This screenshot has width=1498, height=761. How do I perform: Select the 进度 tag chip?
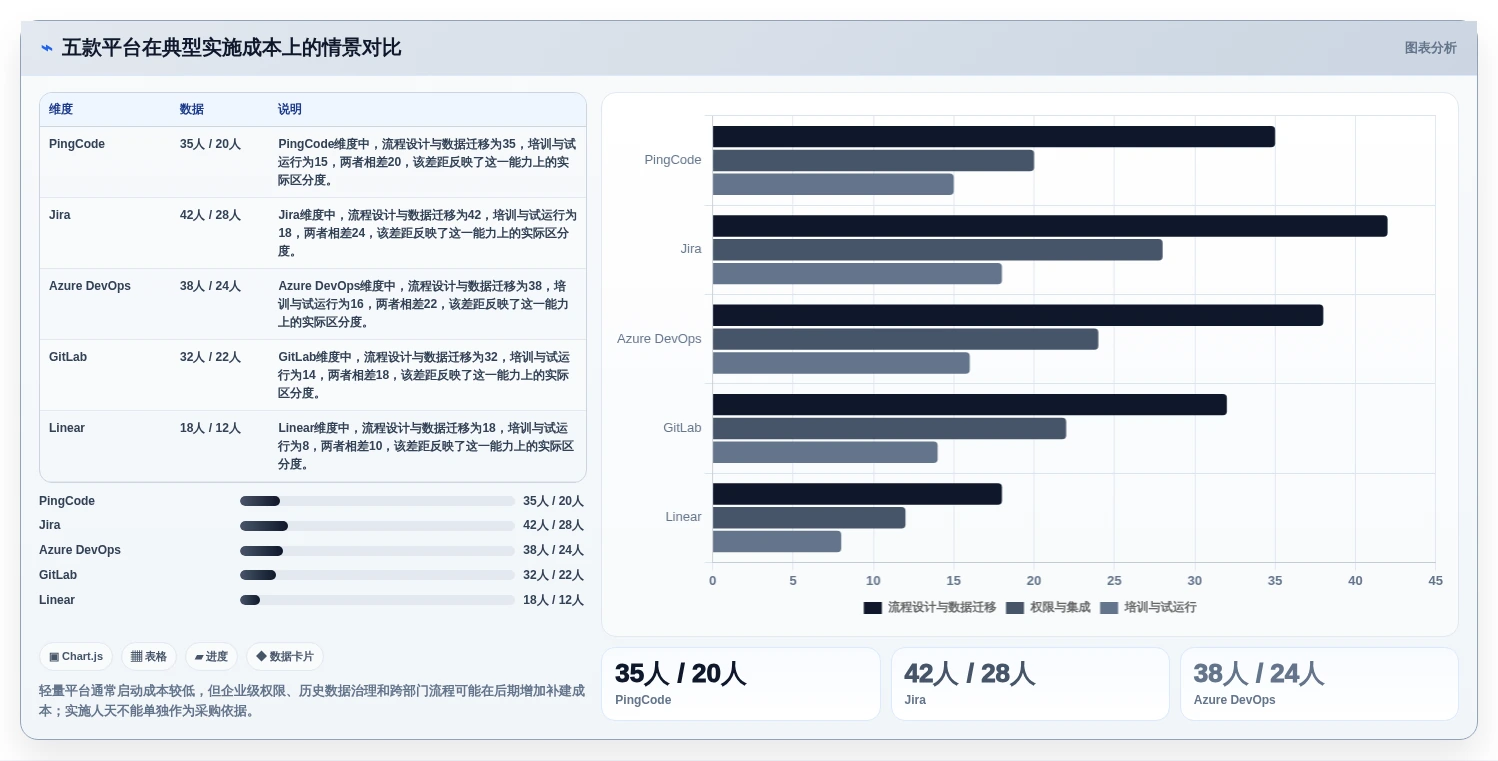211,656
